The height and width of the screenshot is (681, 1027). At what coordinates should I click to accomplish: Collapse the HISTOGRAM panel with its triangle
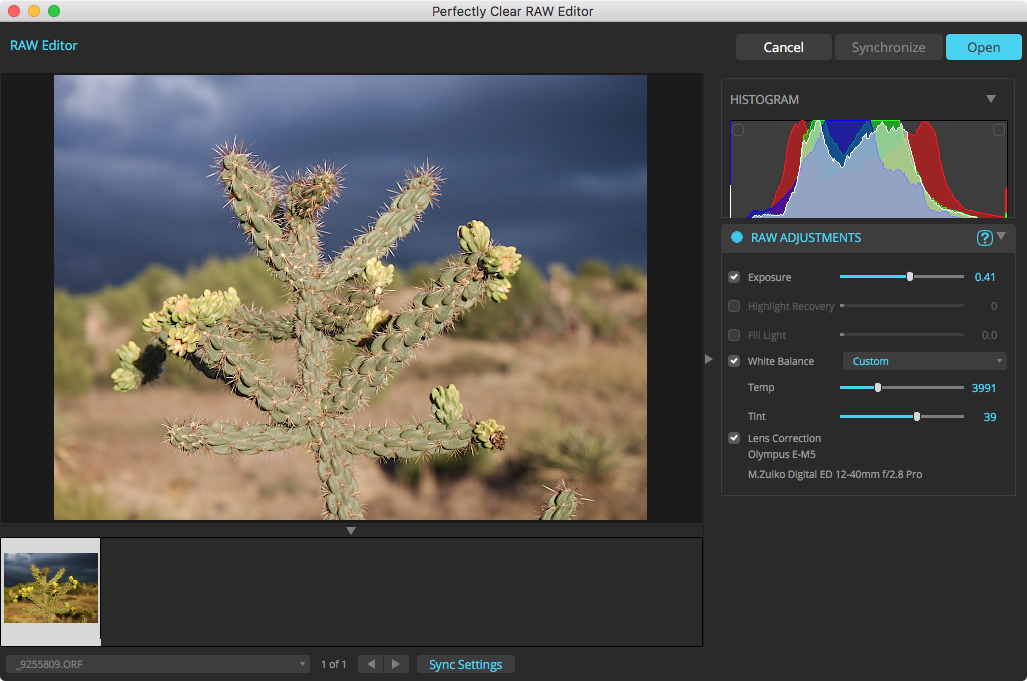tap(991, 99)
